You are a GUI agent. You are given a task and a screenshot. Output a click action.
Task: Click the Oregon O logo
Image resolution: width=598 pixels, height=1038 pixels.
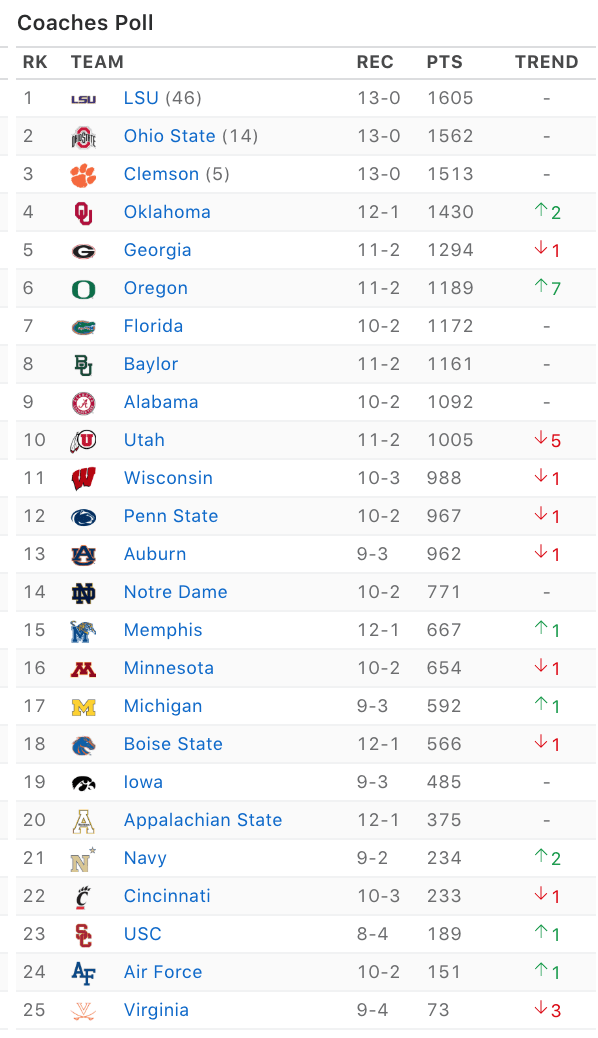[83, 289]
